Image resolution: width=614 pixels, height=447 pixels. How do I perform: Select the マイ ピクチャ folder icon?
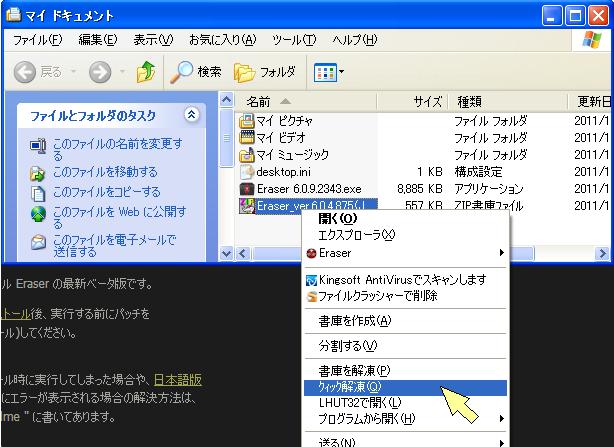pyautogui.click(x=247, y=121)
